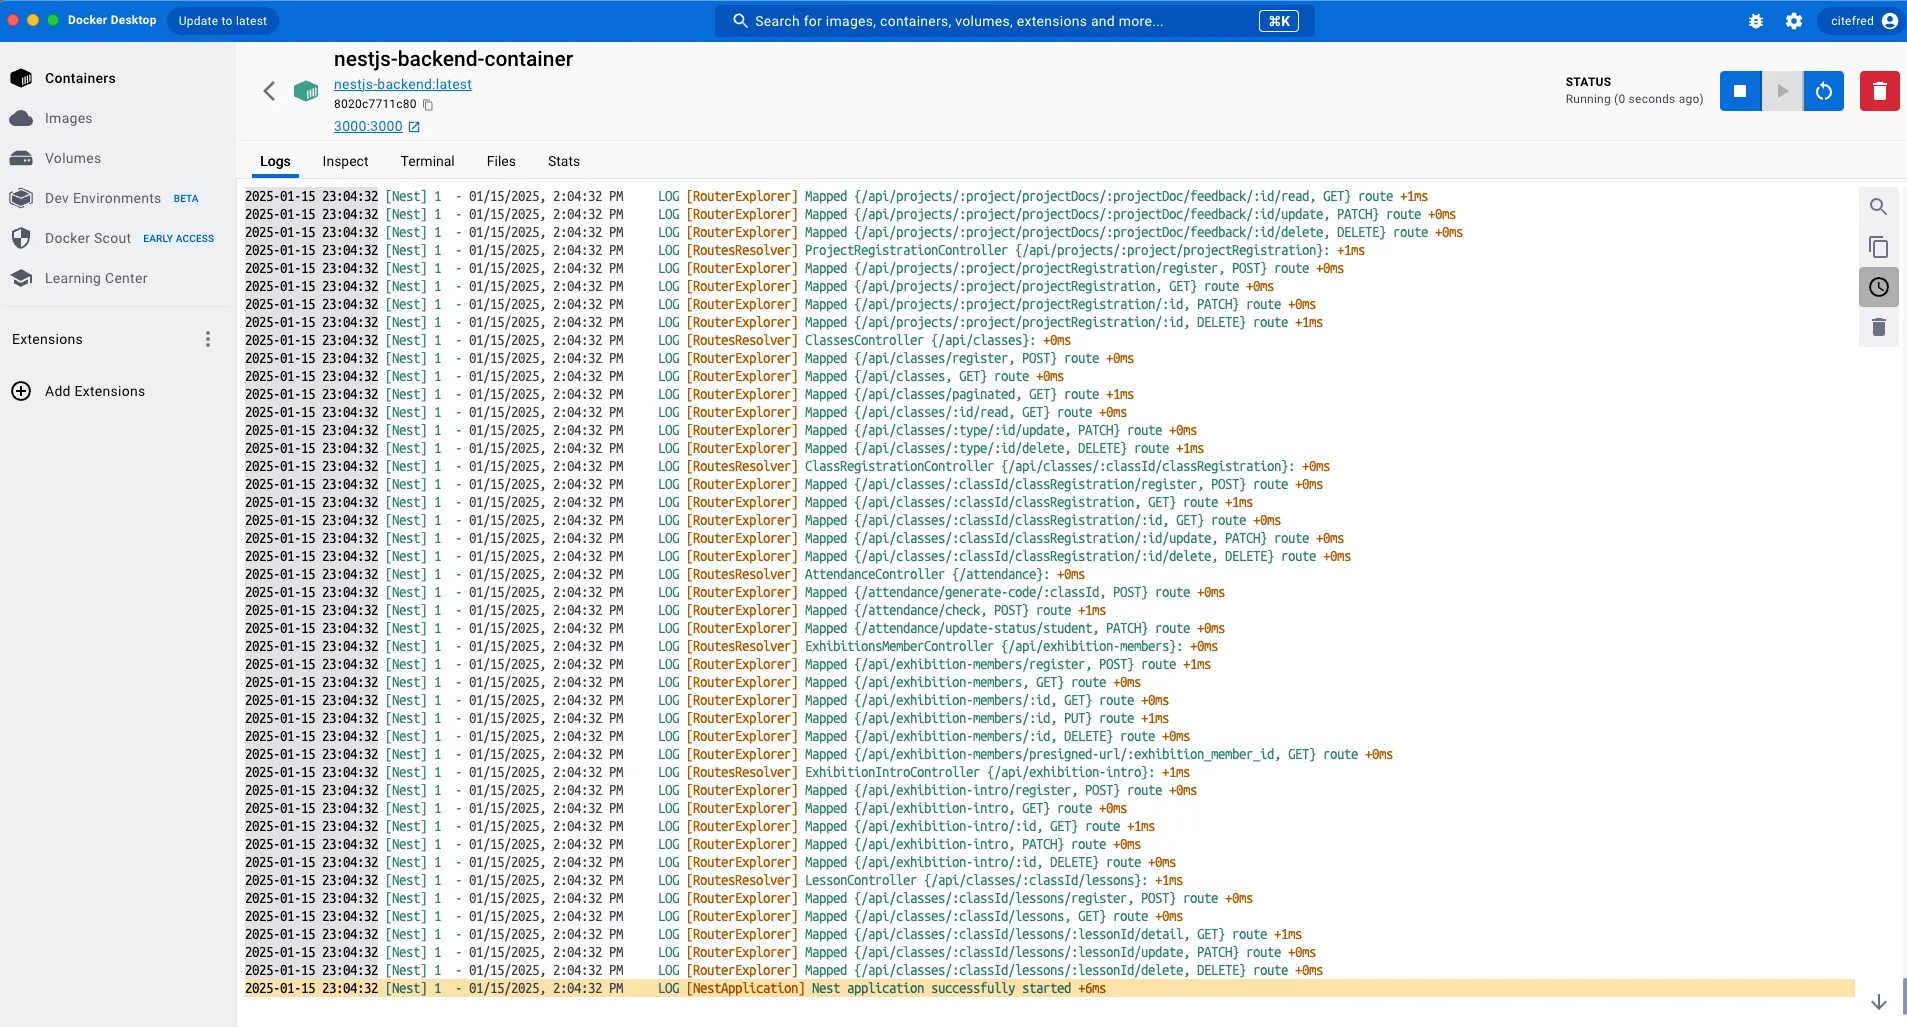This screenshot has height=1027, width=1907.
Task: Click the Running status text
Action: pos(1634,99)
